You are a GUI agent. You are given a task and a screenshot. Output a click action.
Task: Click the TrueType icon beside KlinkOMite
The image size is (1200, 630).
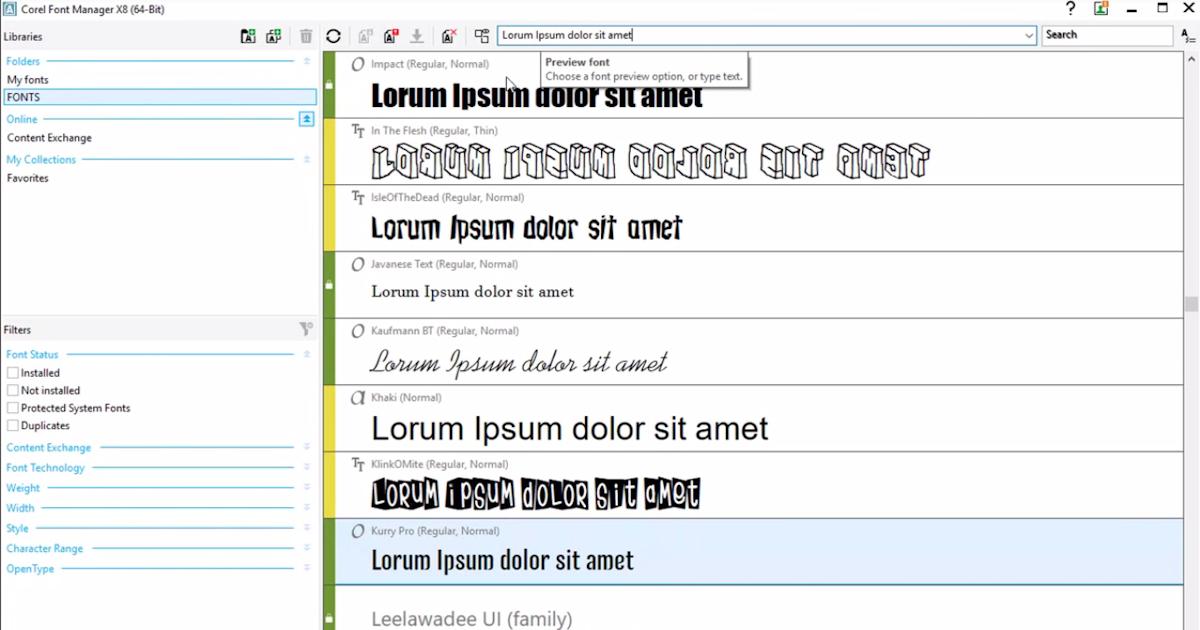click(x=358, y=465)
